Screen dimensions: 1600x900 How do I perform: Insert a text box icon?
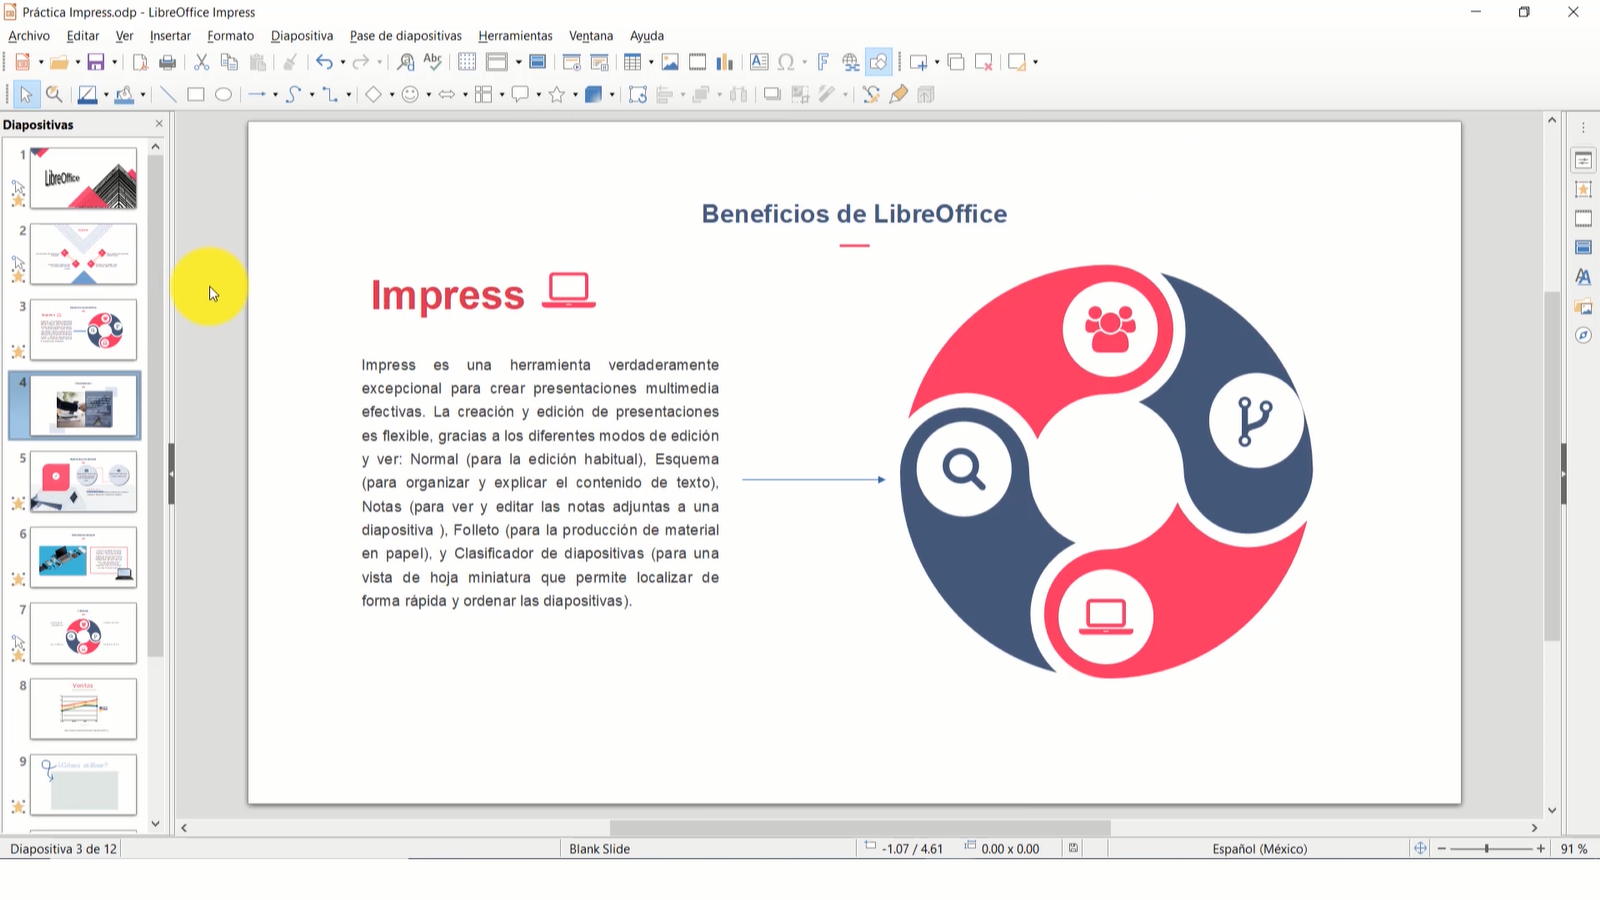(759, 62)
